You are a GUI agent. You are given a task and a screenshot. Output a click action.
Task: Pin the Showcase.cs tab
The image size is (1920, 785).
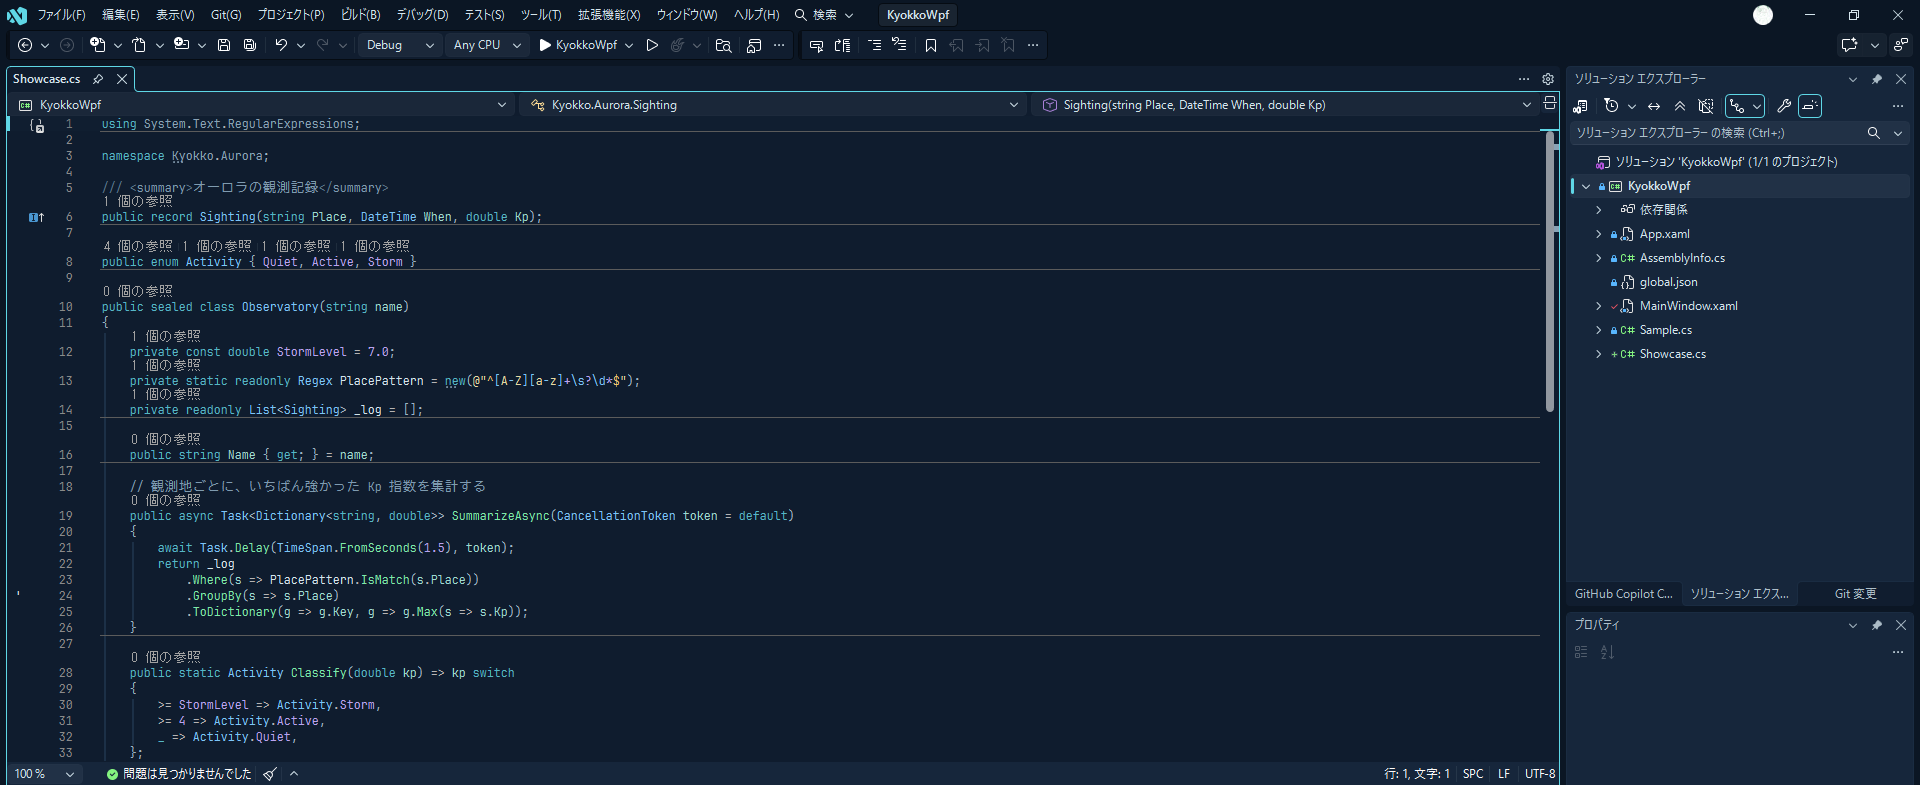pyautogui.click(x=98, y=79)
